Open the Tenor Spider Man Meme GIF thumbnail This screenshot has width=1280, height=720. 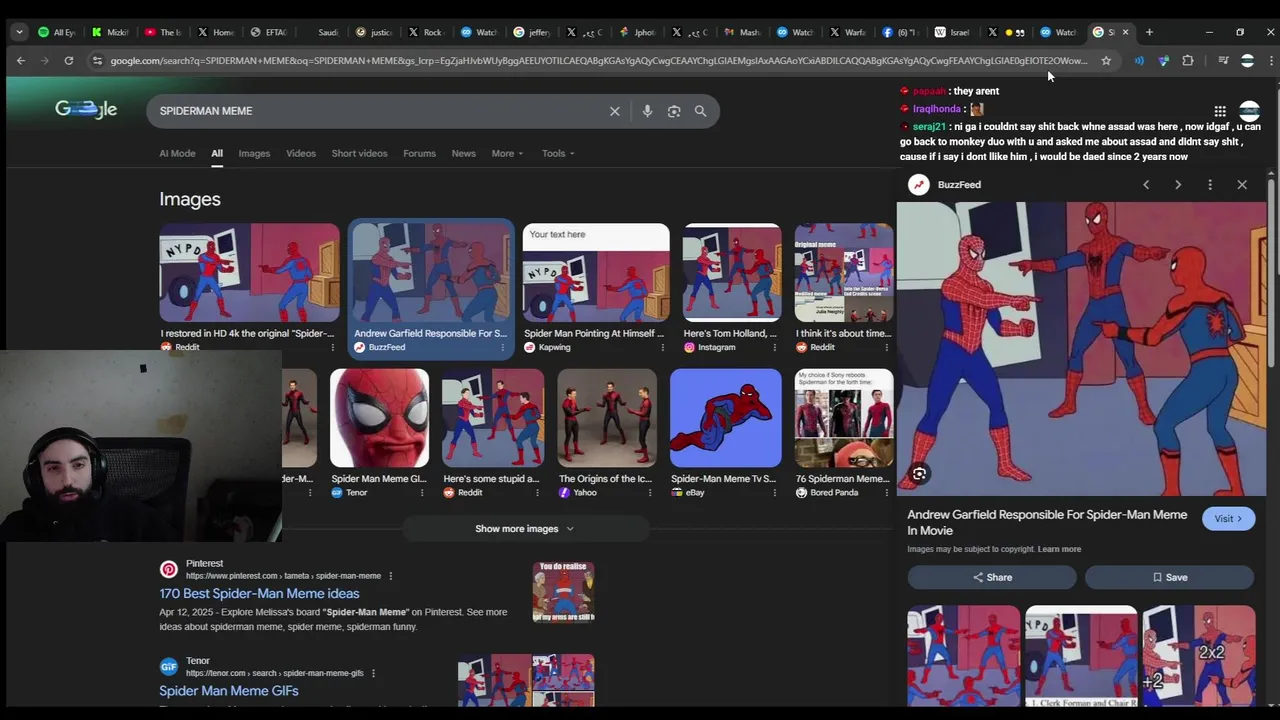click(x=379, y=418)
